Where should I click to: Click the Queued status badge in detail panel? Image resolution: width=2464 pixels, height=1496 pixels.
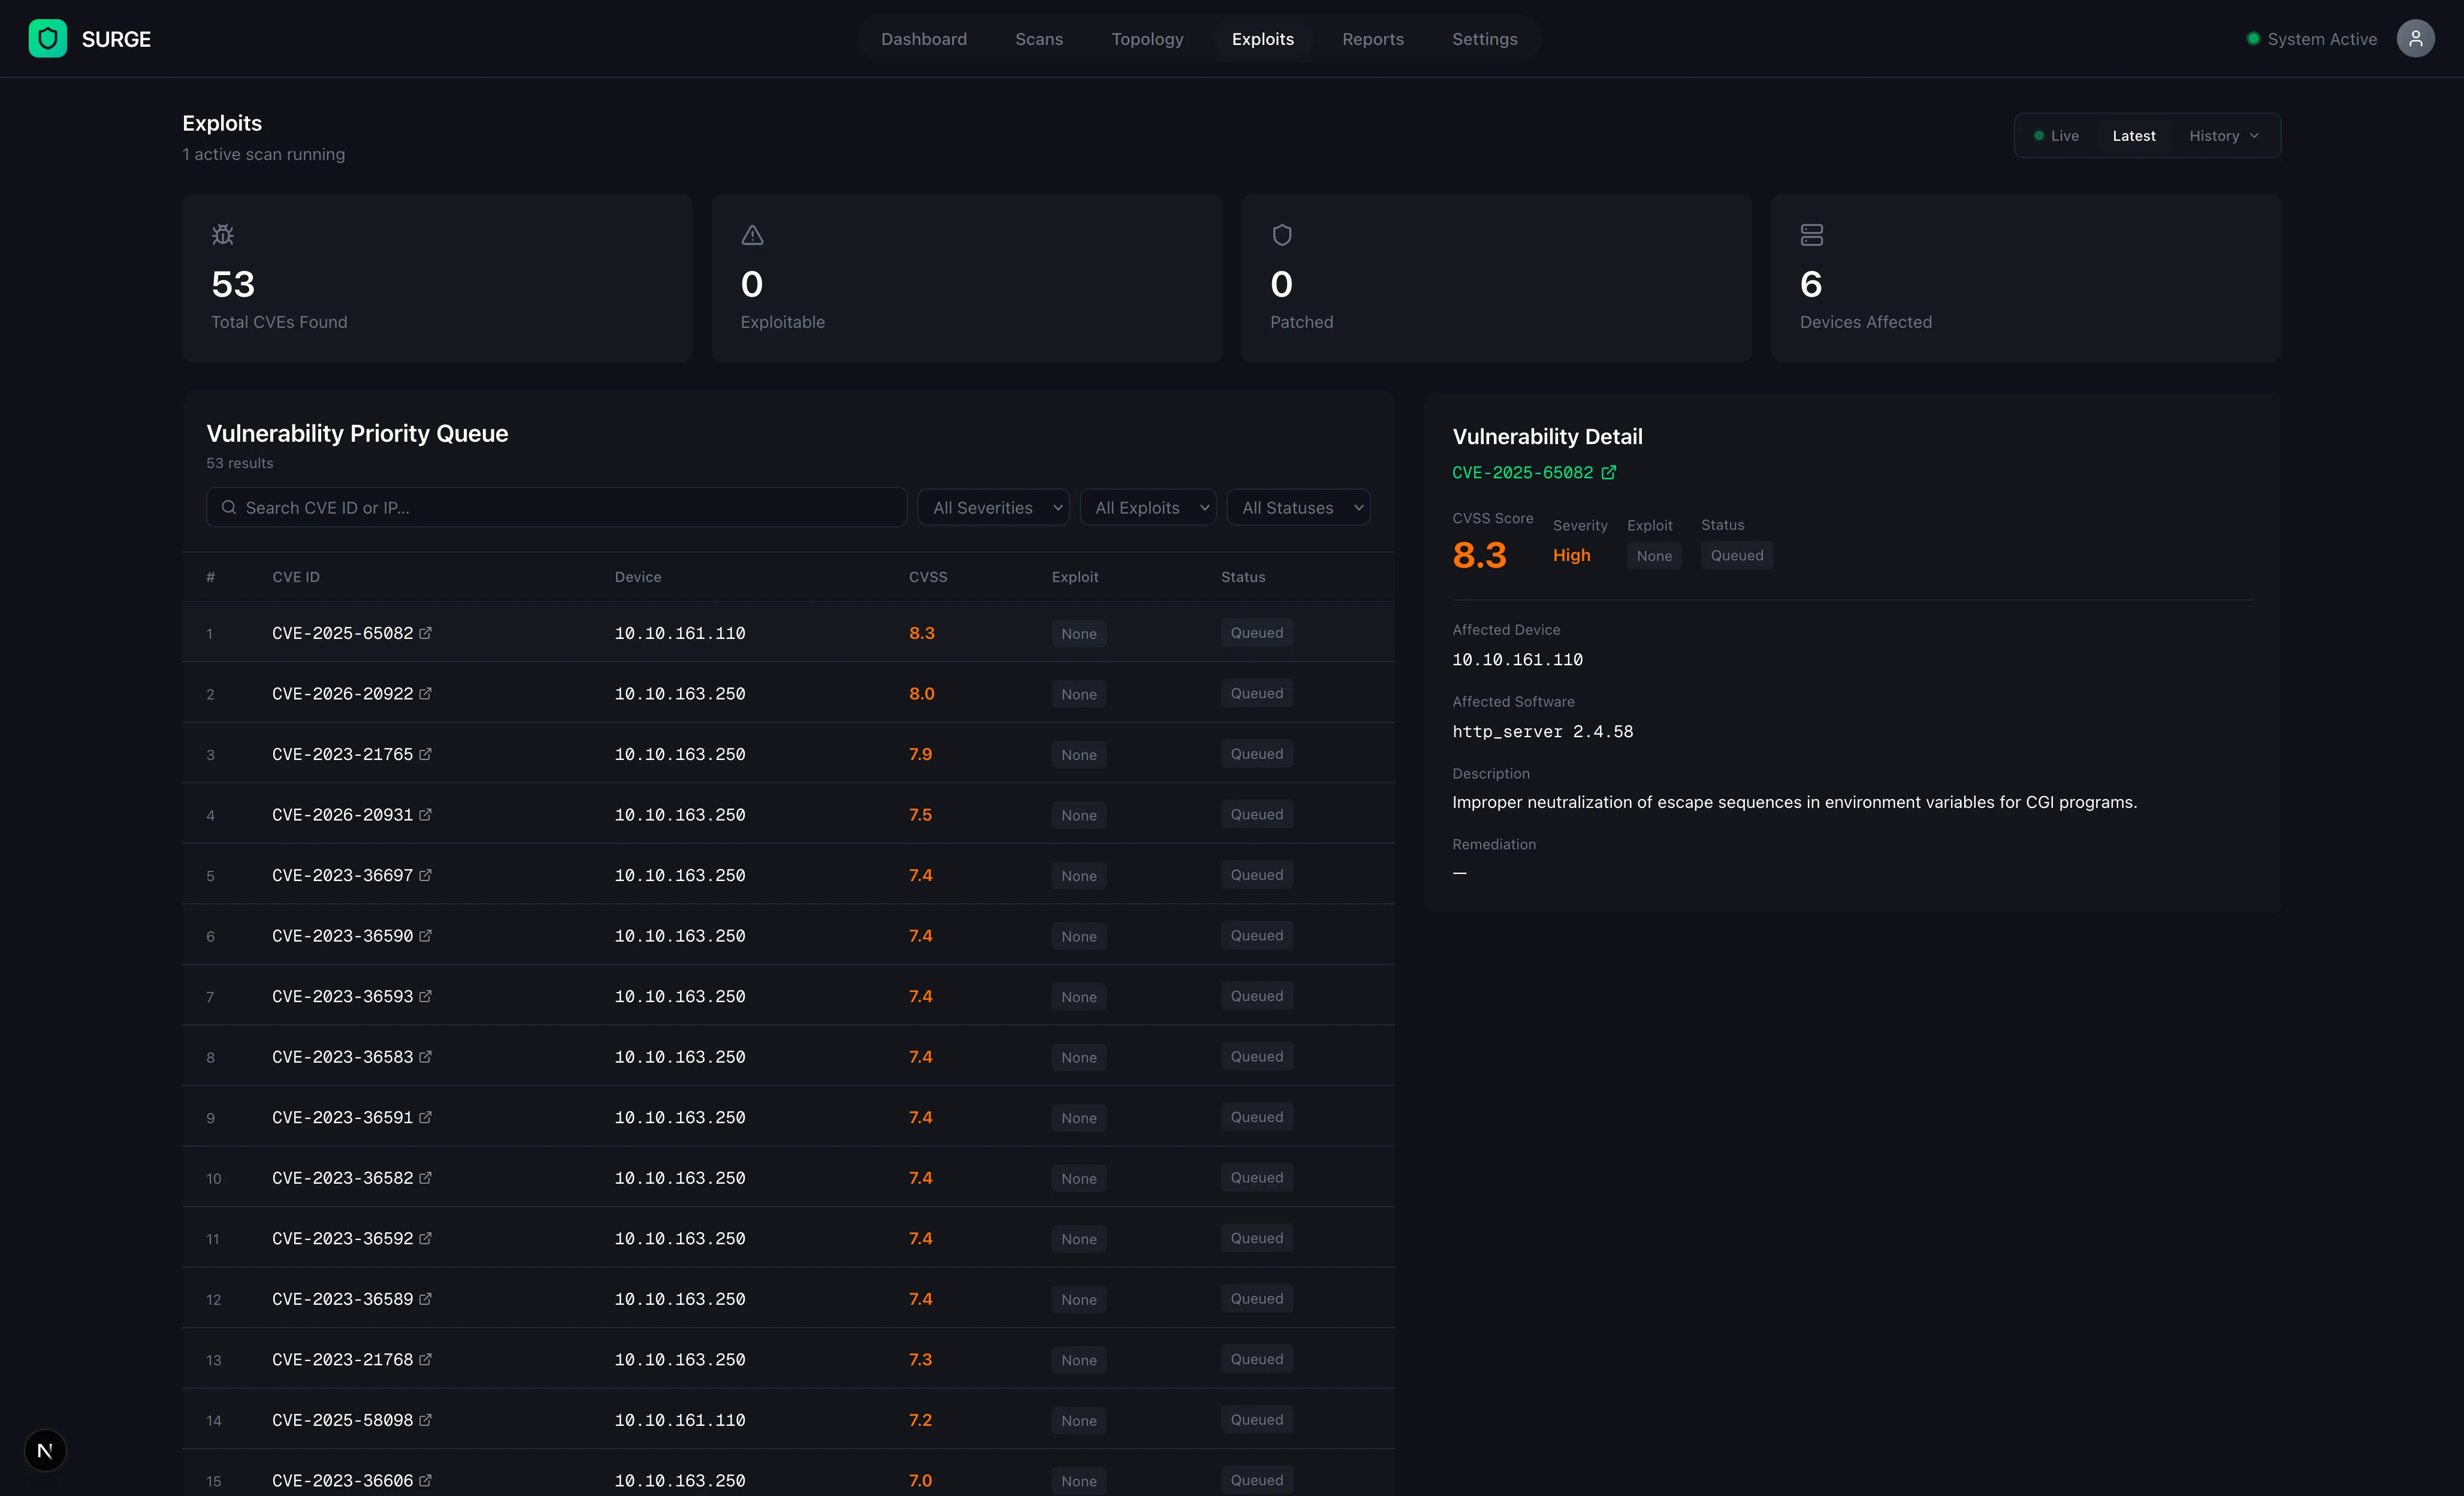coord(1737,555)
